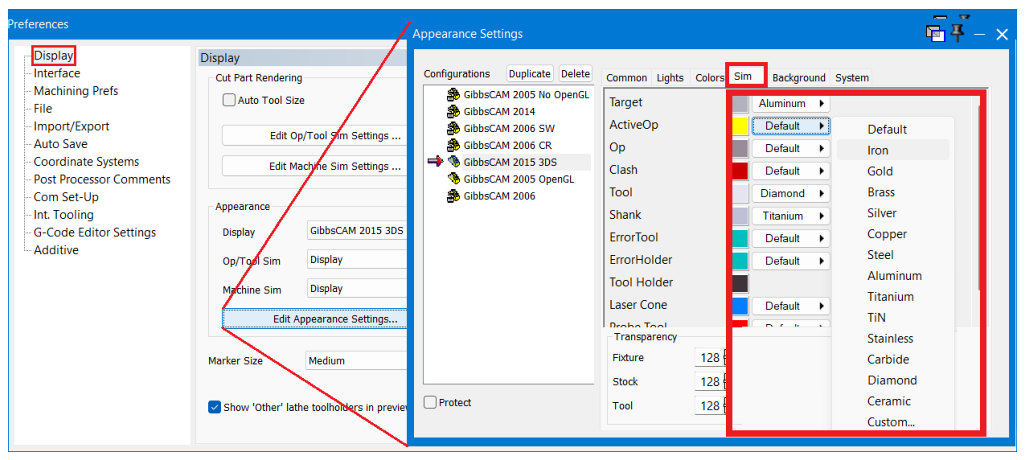Viewport: 1025px width, 460px height.
Task: Switch to the Background tab
Action: point(799,78)
